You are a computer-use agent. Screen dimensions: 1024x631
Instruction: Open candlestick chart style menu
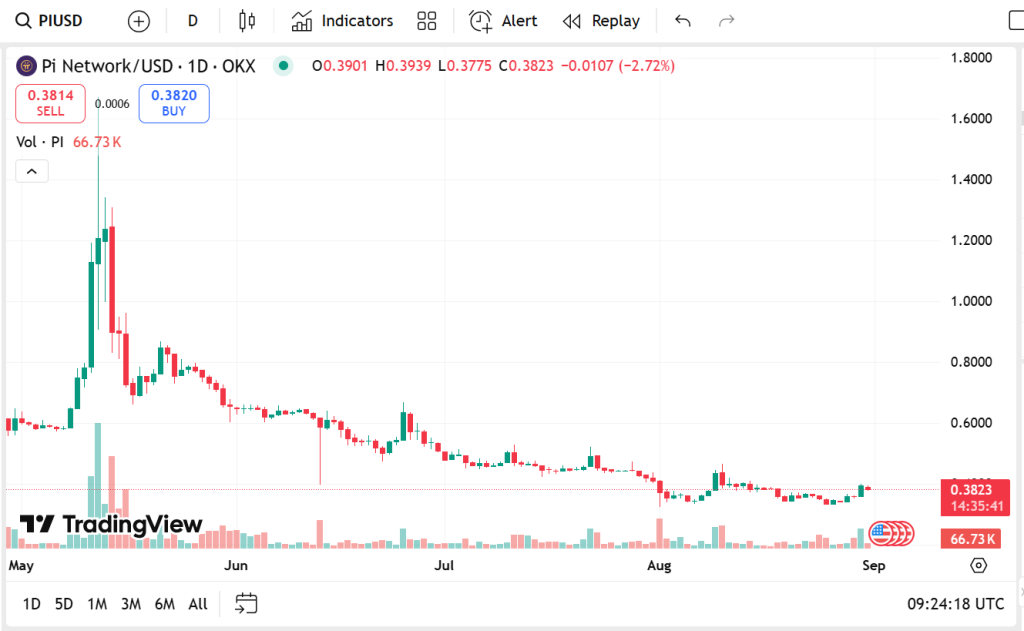point(247,21)
